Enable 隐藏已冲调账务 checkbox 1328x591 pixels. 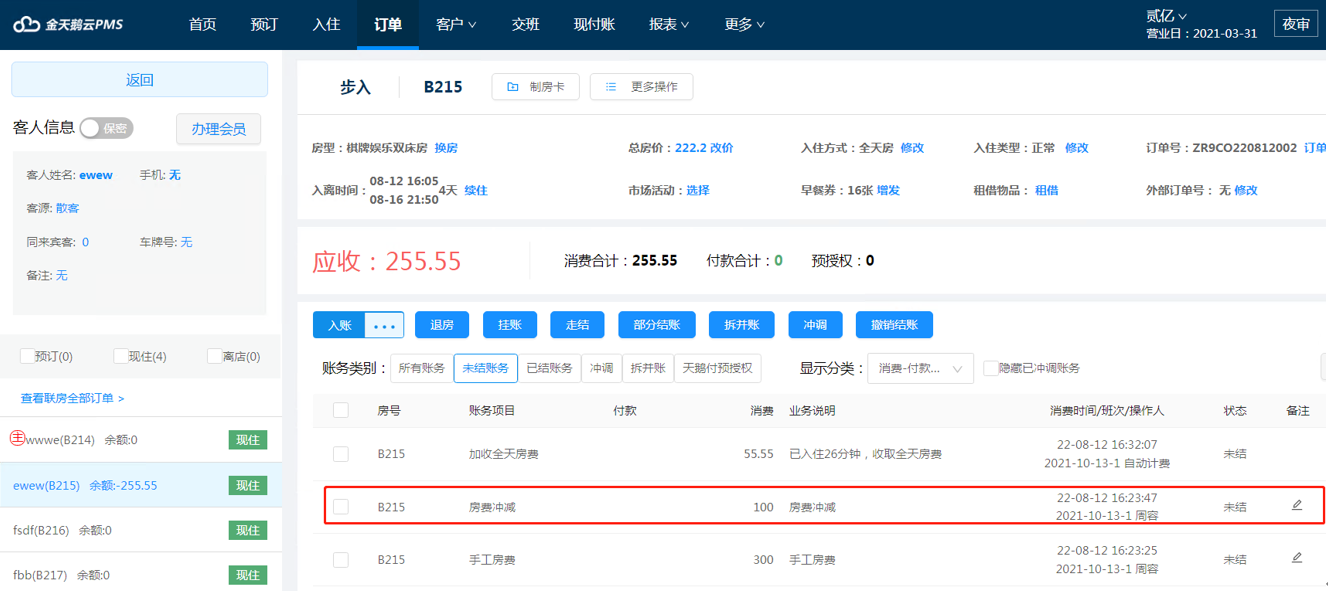pos(990,368)
